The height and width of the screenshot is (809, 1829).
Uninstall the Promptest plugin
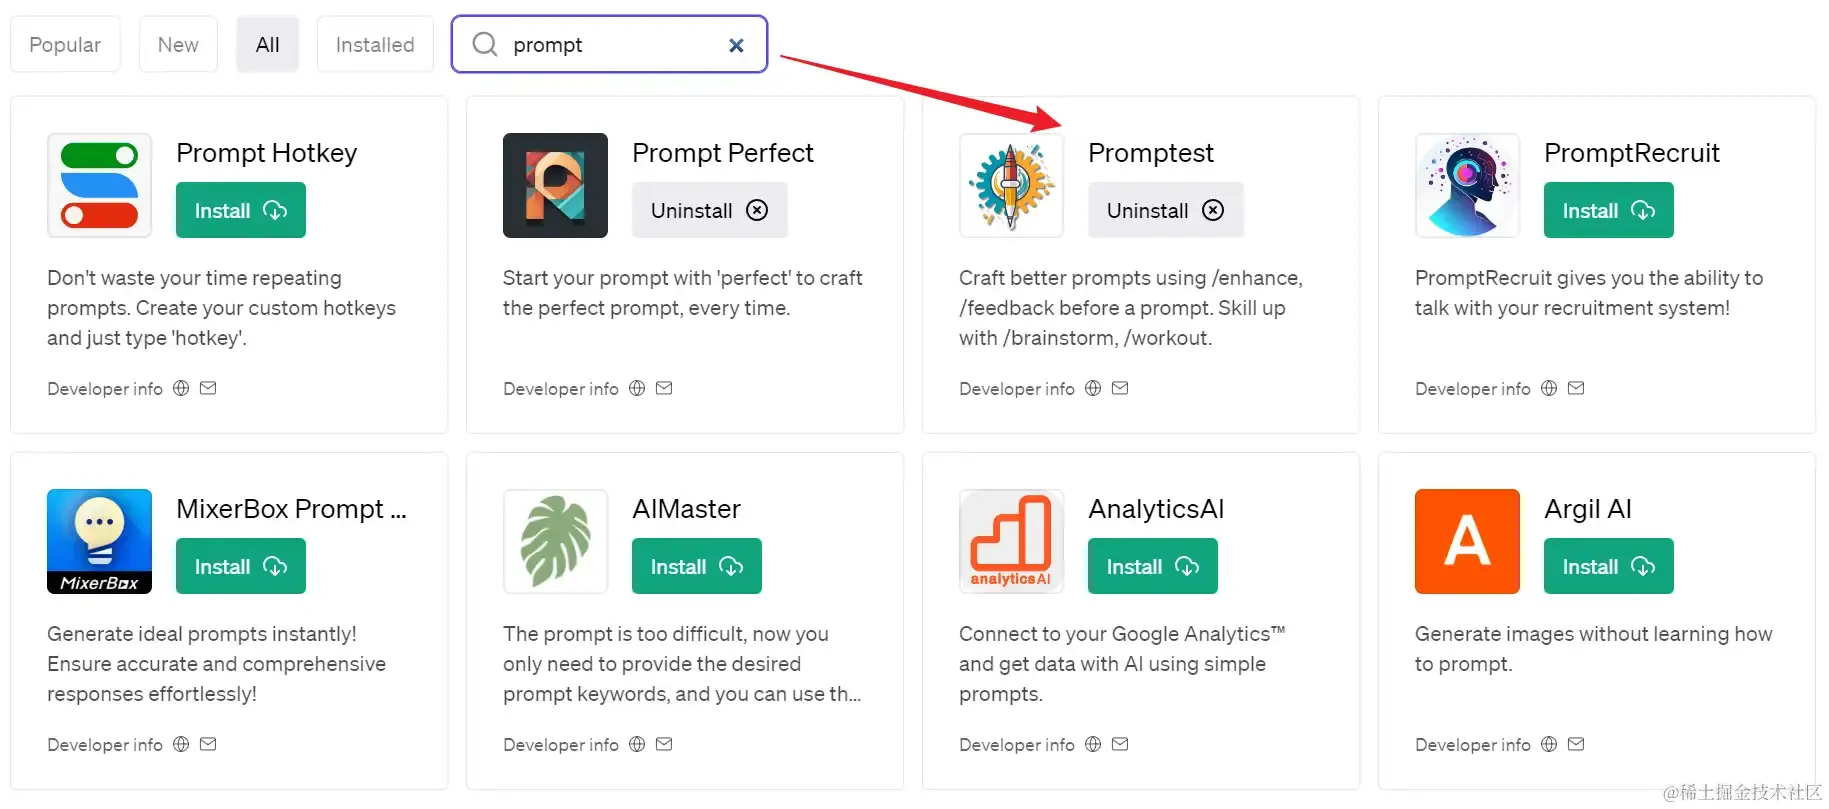tap(1164, 210)
